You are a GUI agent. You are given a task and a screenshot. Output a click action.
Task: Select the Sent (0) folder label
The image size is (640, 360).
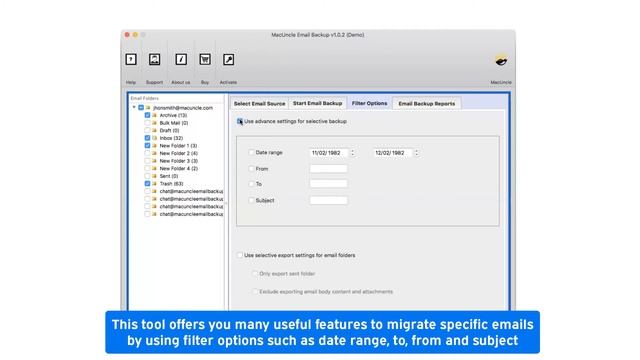point(169,176)
